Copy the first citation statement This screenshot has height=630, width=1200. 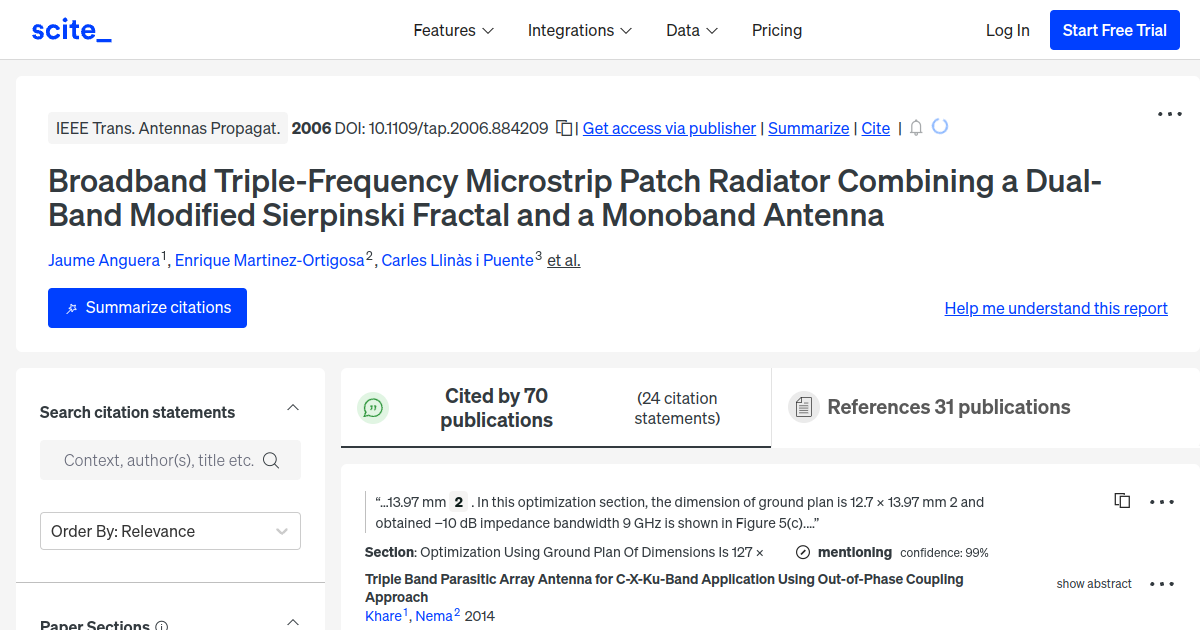pos(1122,501)
